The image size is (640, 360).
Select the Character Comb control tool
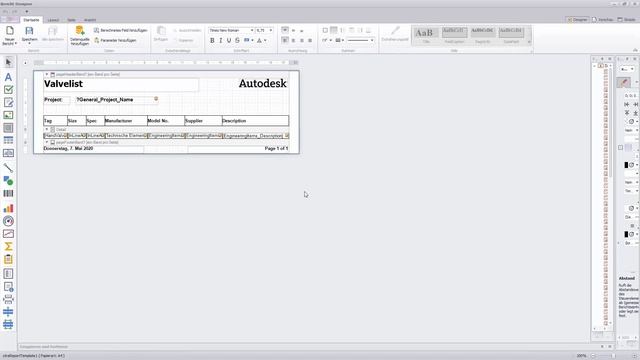[8, 153]
